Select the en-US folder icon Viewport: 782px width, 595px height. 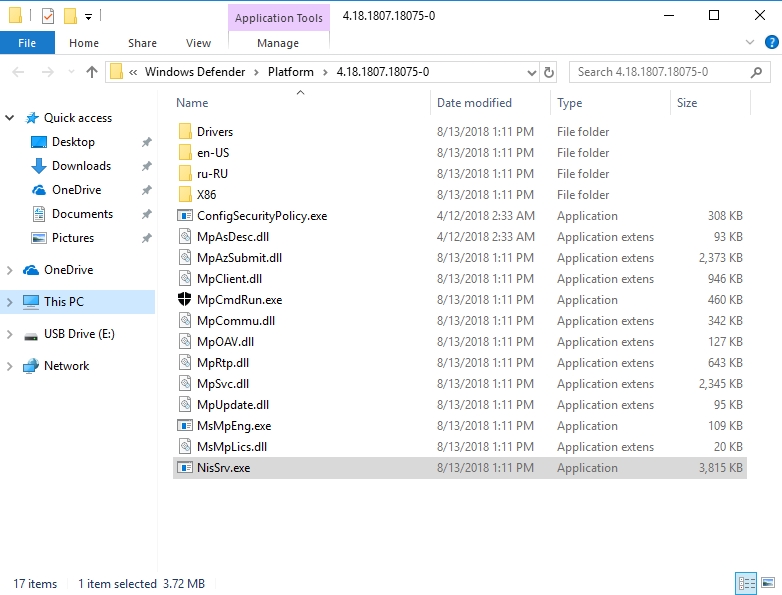tap(185, 153)
